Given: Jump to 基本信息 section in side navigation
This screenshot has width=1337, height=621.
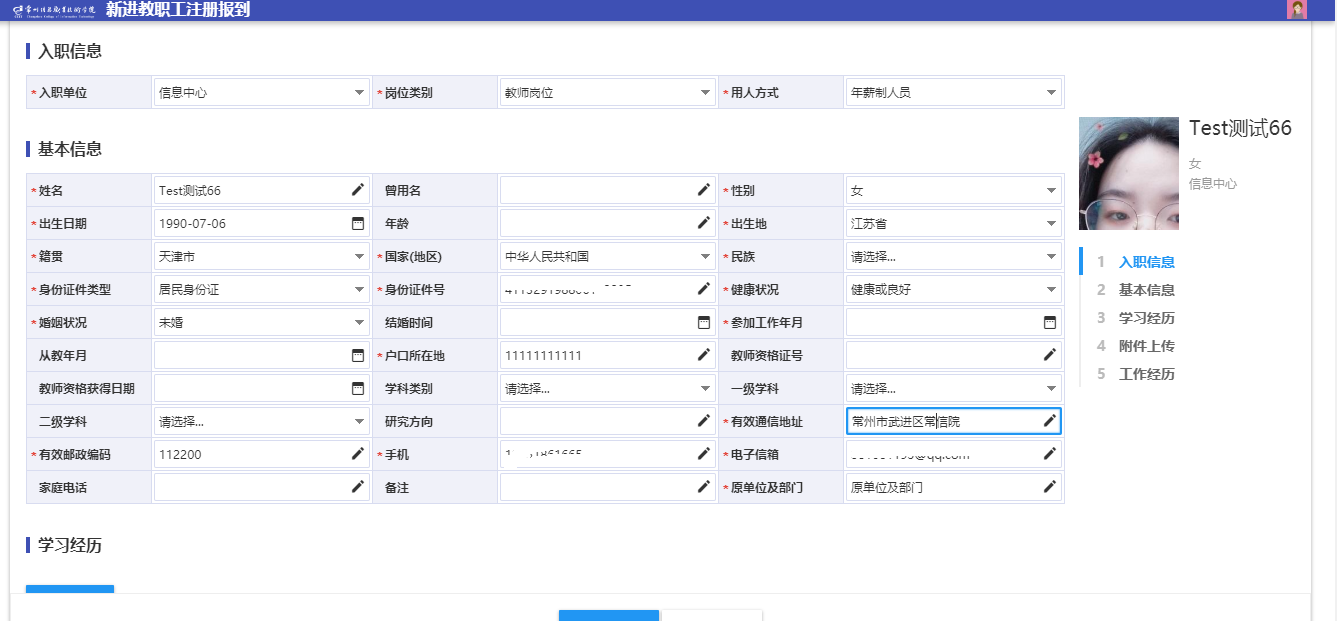Looking at the screenshot, I should click(x=1146, y=290).
